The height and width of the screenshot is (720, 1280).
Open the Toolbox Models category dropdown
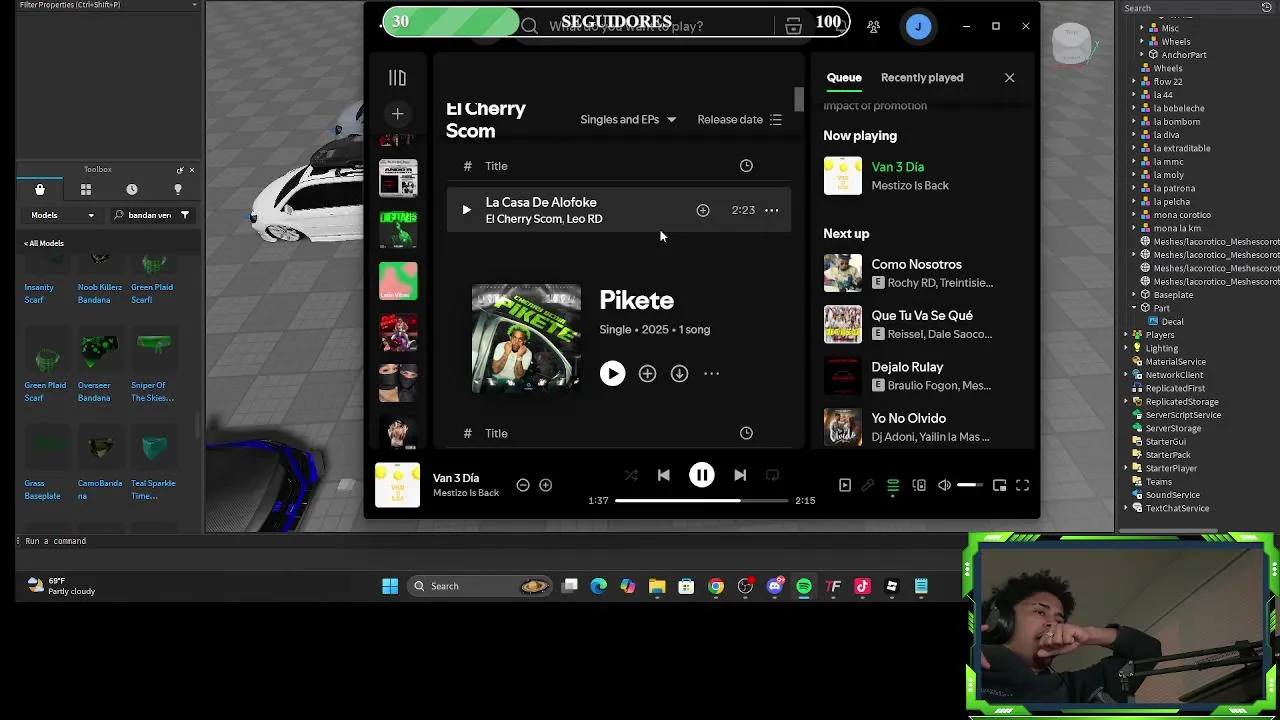(x=62, y=215)
